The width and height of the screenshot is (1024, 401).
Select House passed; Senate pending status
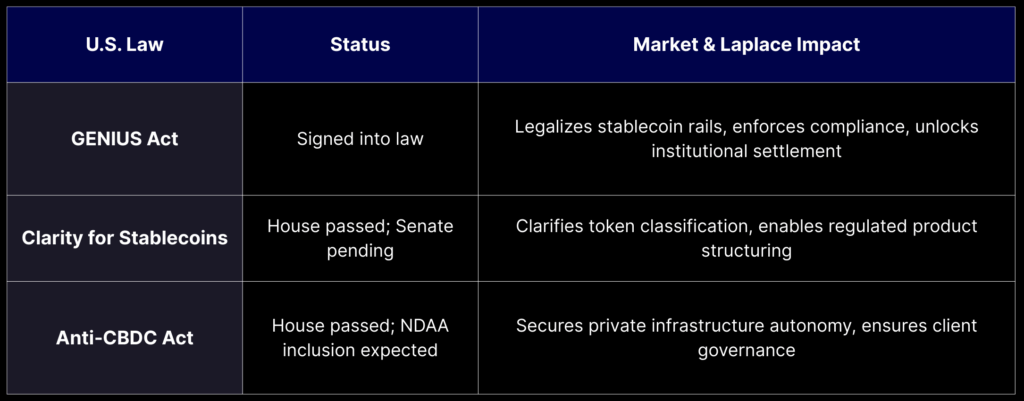pos(360,238)
